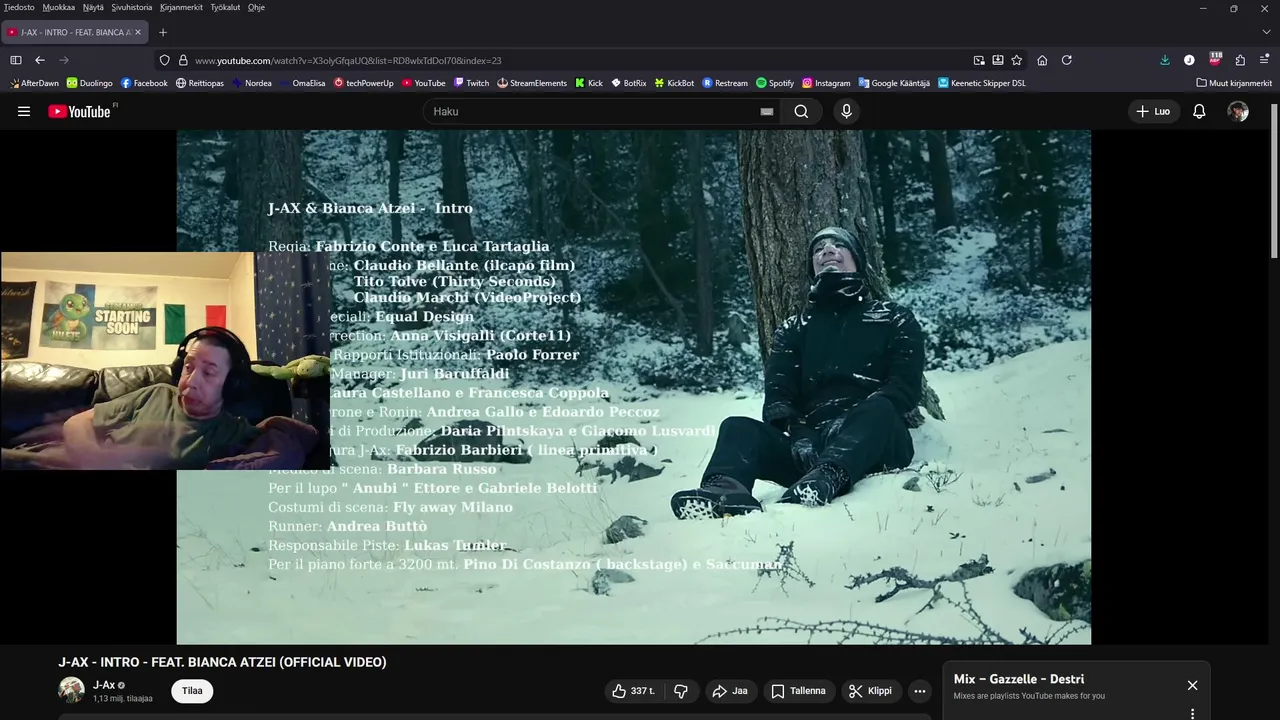Open Firefox extensions puzzle icon
Viewport: 1280px width, 720px height.
[x=1240, y=60]
